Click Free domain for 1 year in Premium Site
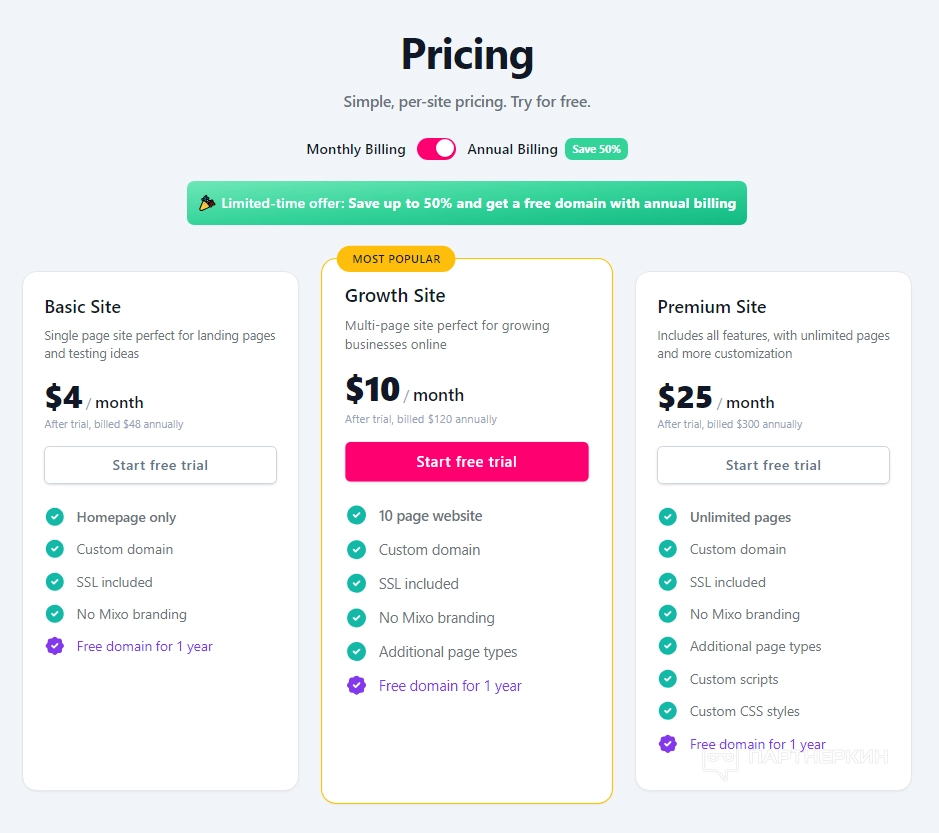 click(757, 744)
